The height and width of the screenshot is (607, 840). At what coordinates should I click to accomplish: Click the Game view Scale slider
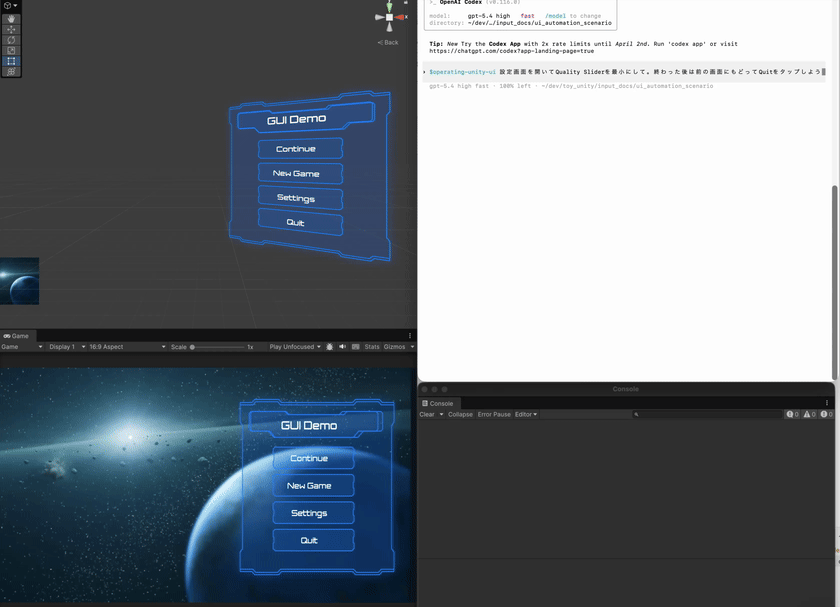pos(217,347)
